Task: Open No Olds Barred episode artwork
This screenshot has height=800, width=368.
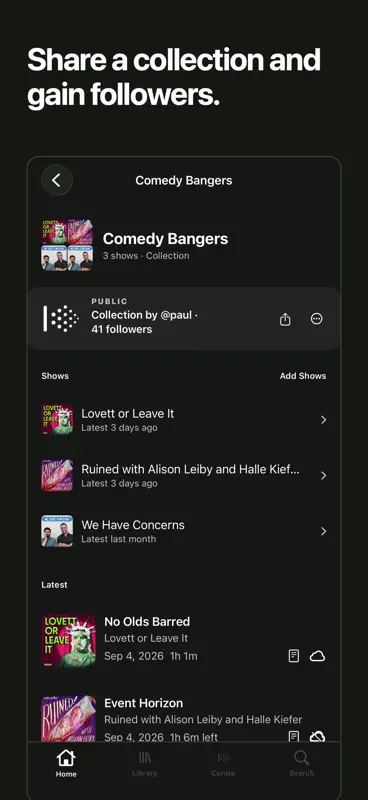Action: point(68,640)
